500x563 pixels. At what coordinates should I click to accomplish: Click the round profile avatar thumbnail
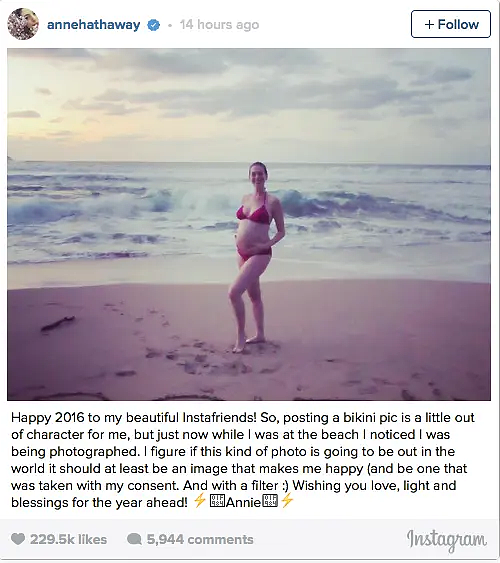pyautogui.click(x=23, y=24)
